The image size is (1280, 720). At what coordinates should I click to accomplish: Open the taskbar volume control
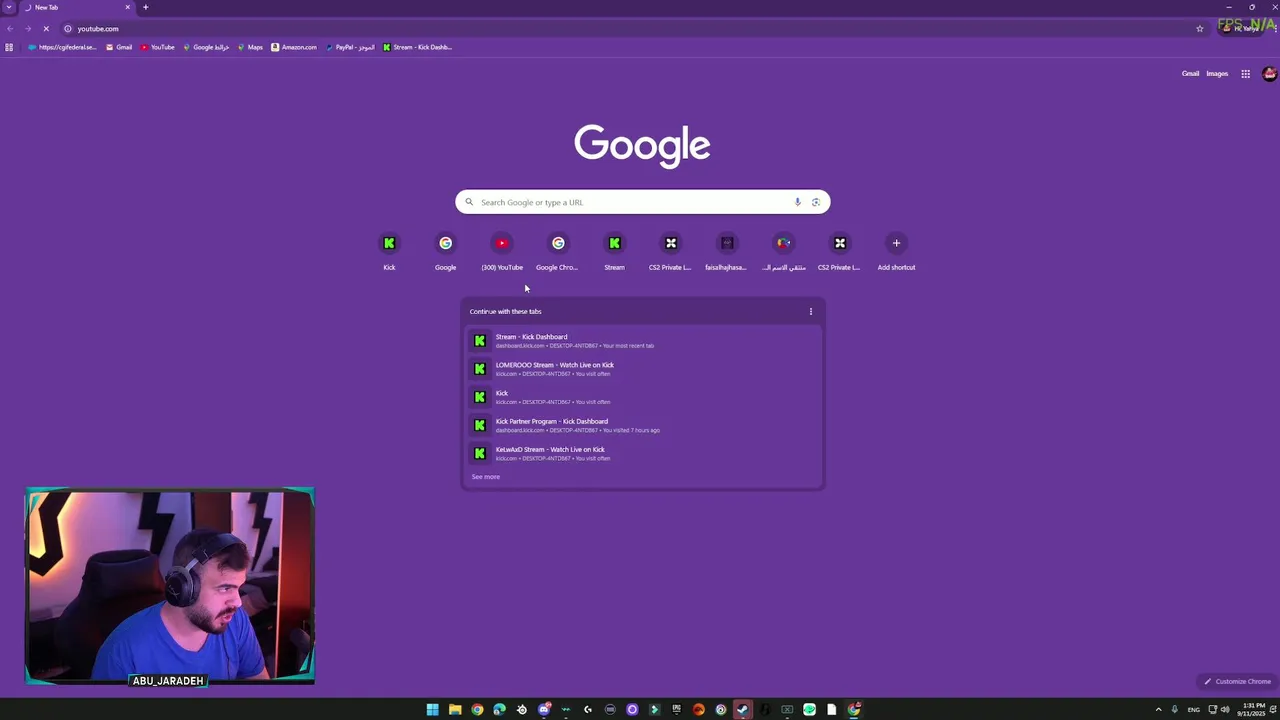pyautogui.click(x=1225, y=710)
